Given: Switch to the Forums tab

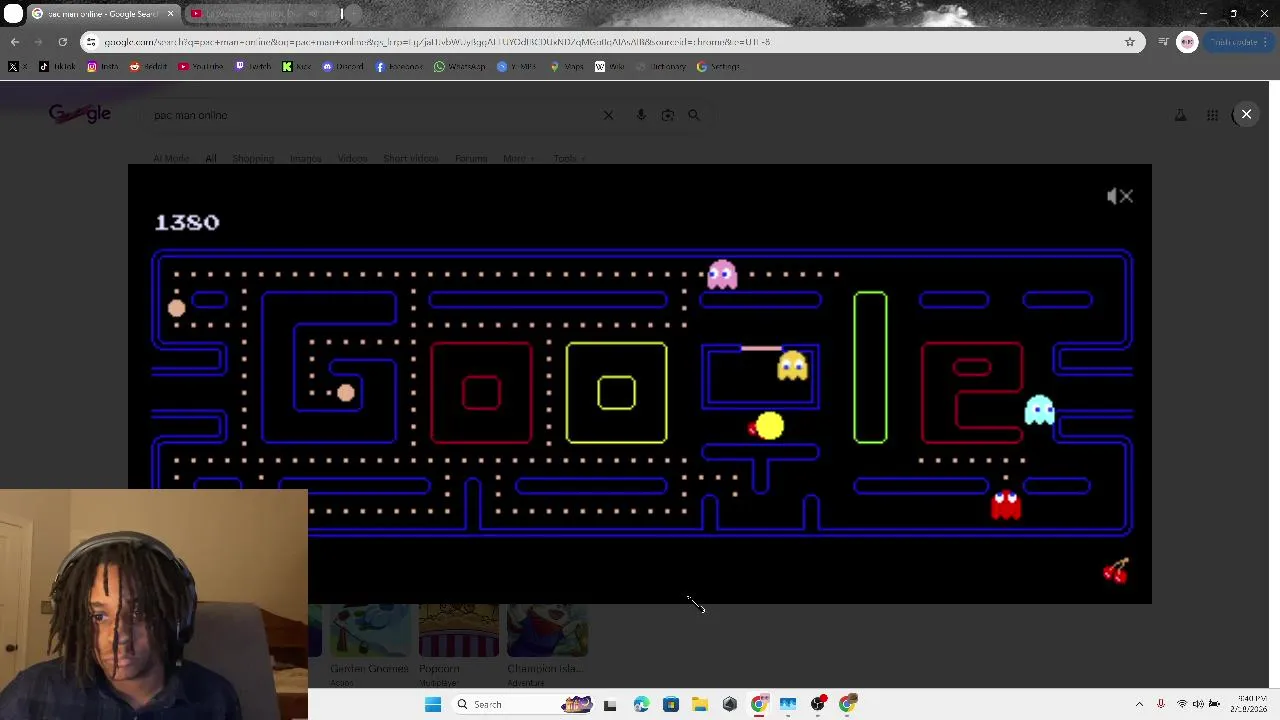Looking at the screenshot, I should pyautogui.click(x=471, y=158).
